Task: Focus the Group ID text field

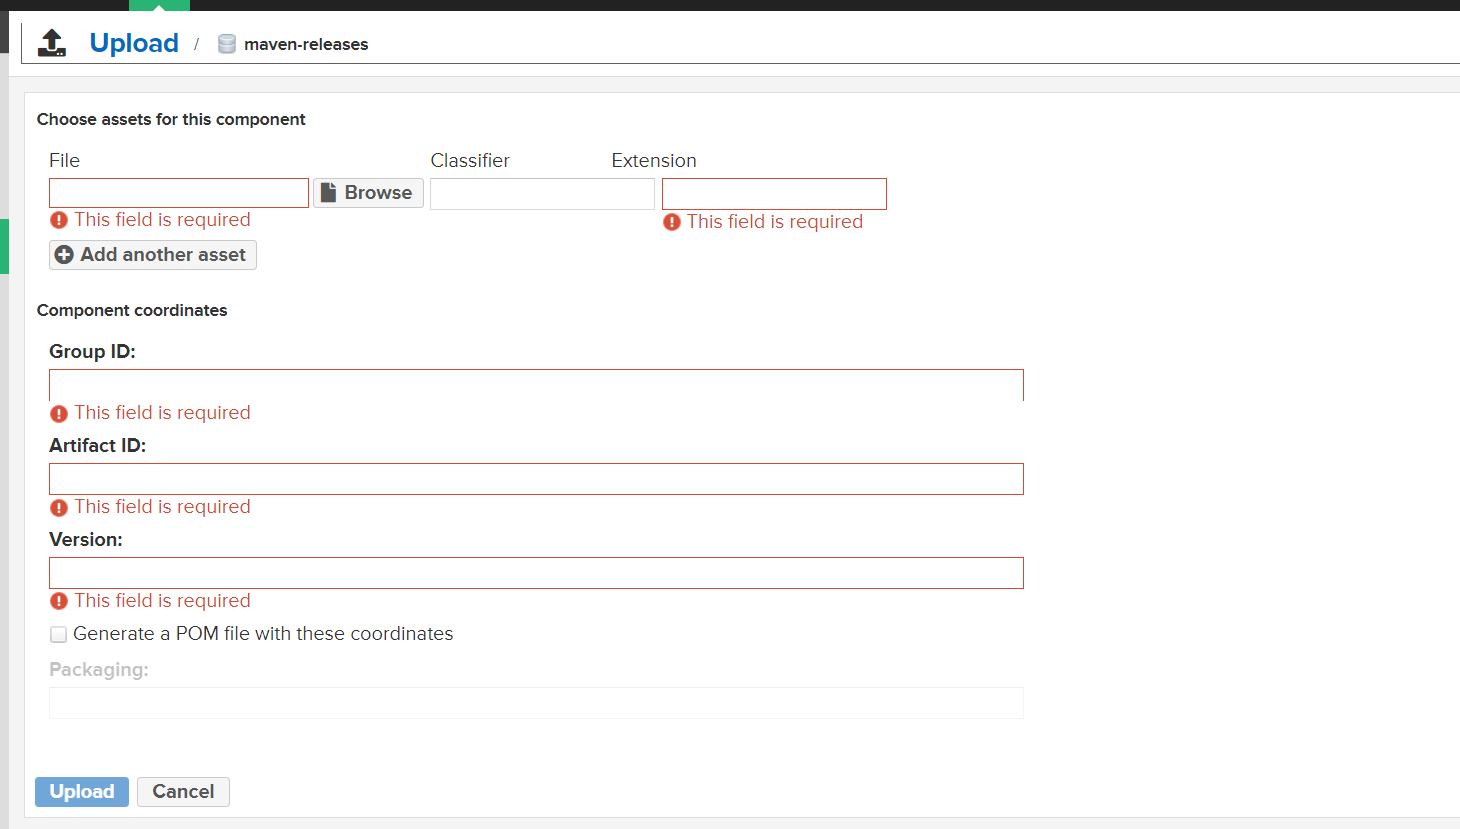Action: tap(536, 385)
